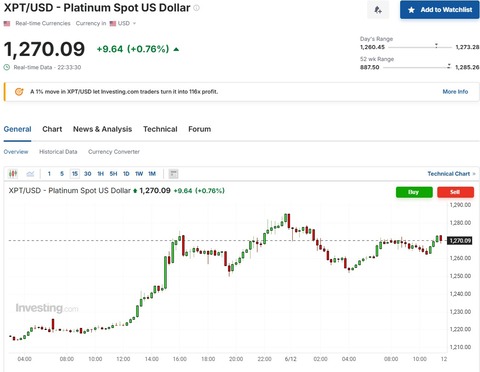Switch to the area chart type icon
This screenshot has height=372, width=480.
pos(30,174)
